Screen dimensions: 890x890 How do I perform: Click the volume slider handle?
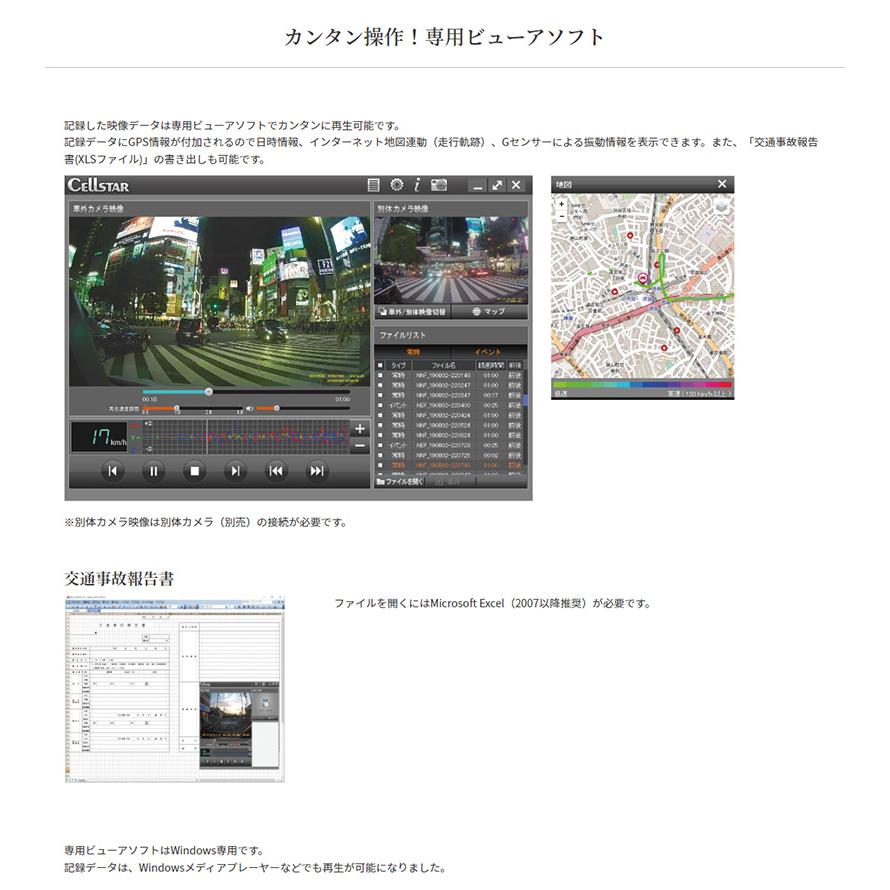tap(276, 408)
